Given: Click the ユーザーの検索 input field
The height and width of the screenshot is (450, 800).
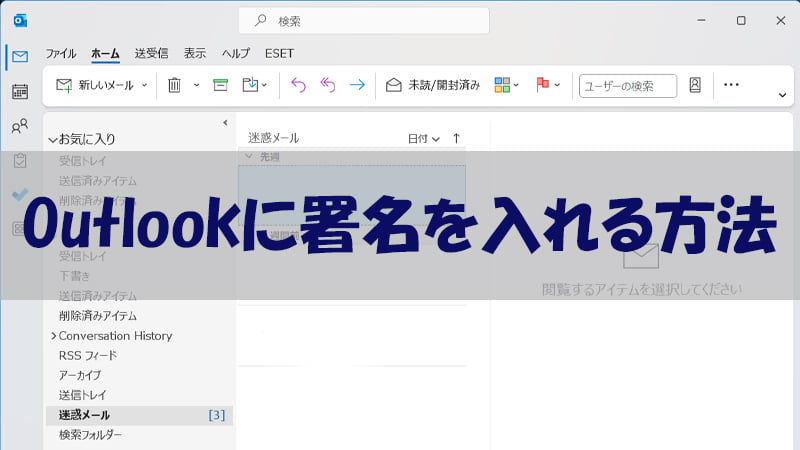Looking at the screenshot, I should (x=627, y=85).
